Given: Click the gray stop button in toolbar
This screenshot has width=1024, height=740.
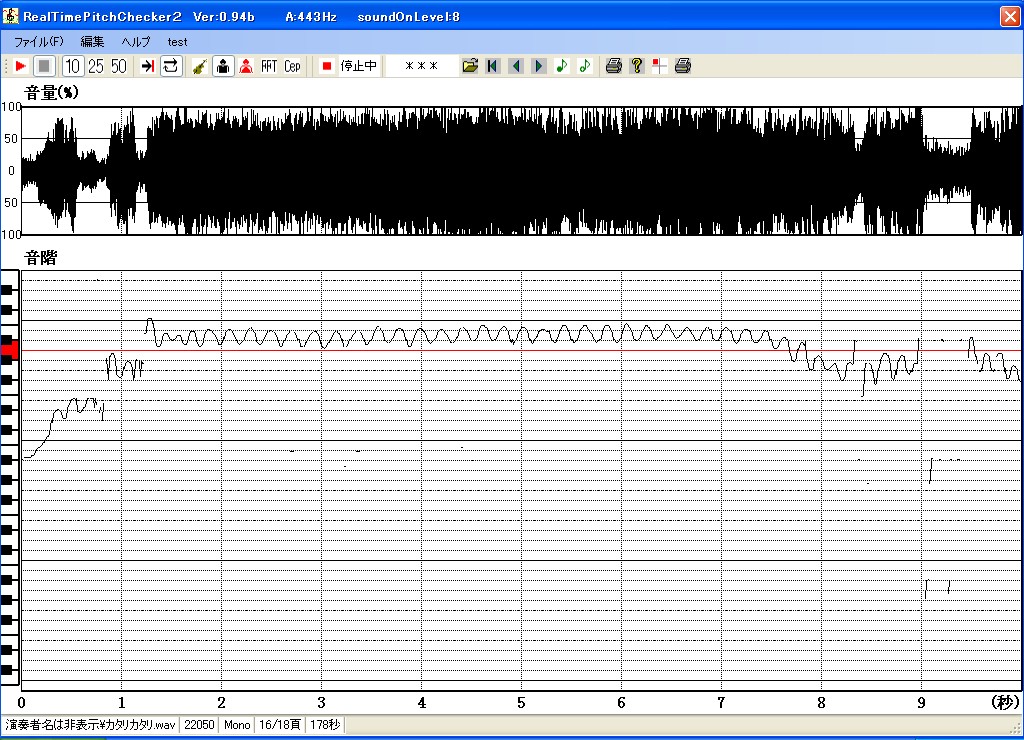Looking at the screenshot, I should 44,66.
